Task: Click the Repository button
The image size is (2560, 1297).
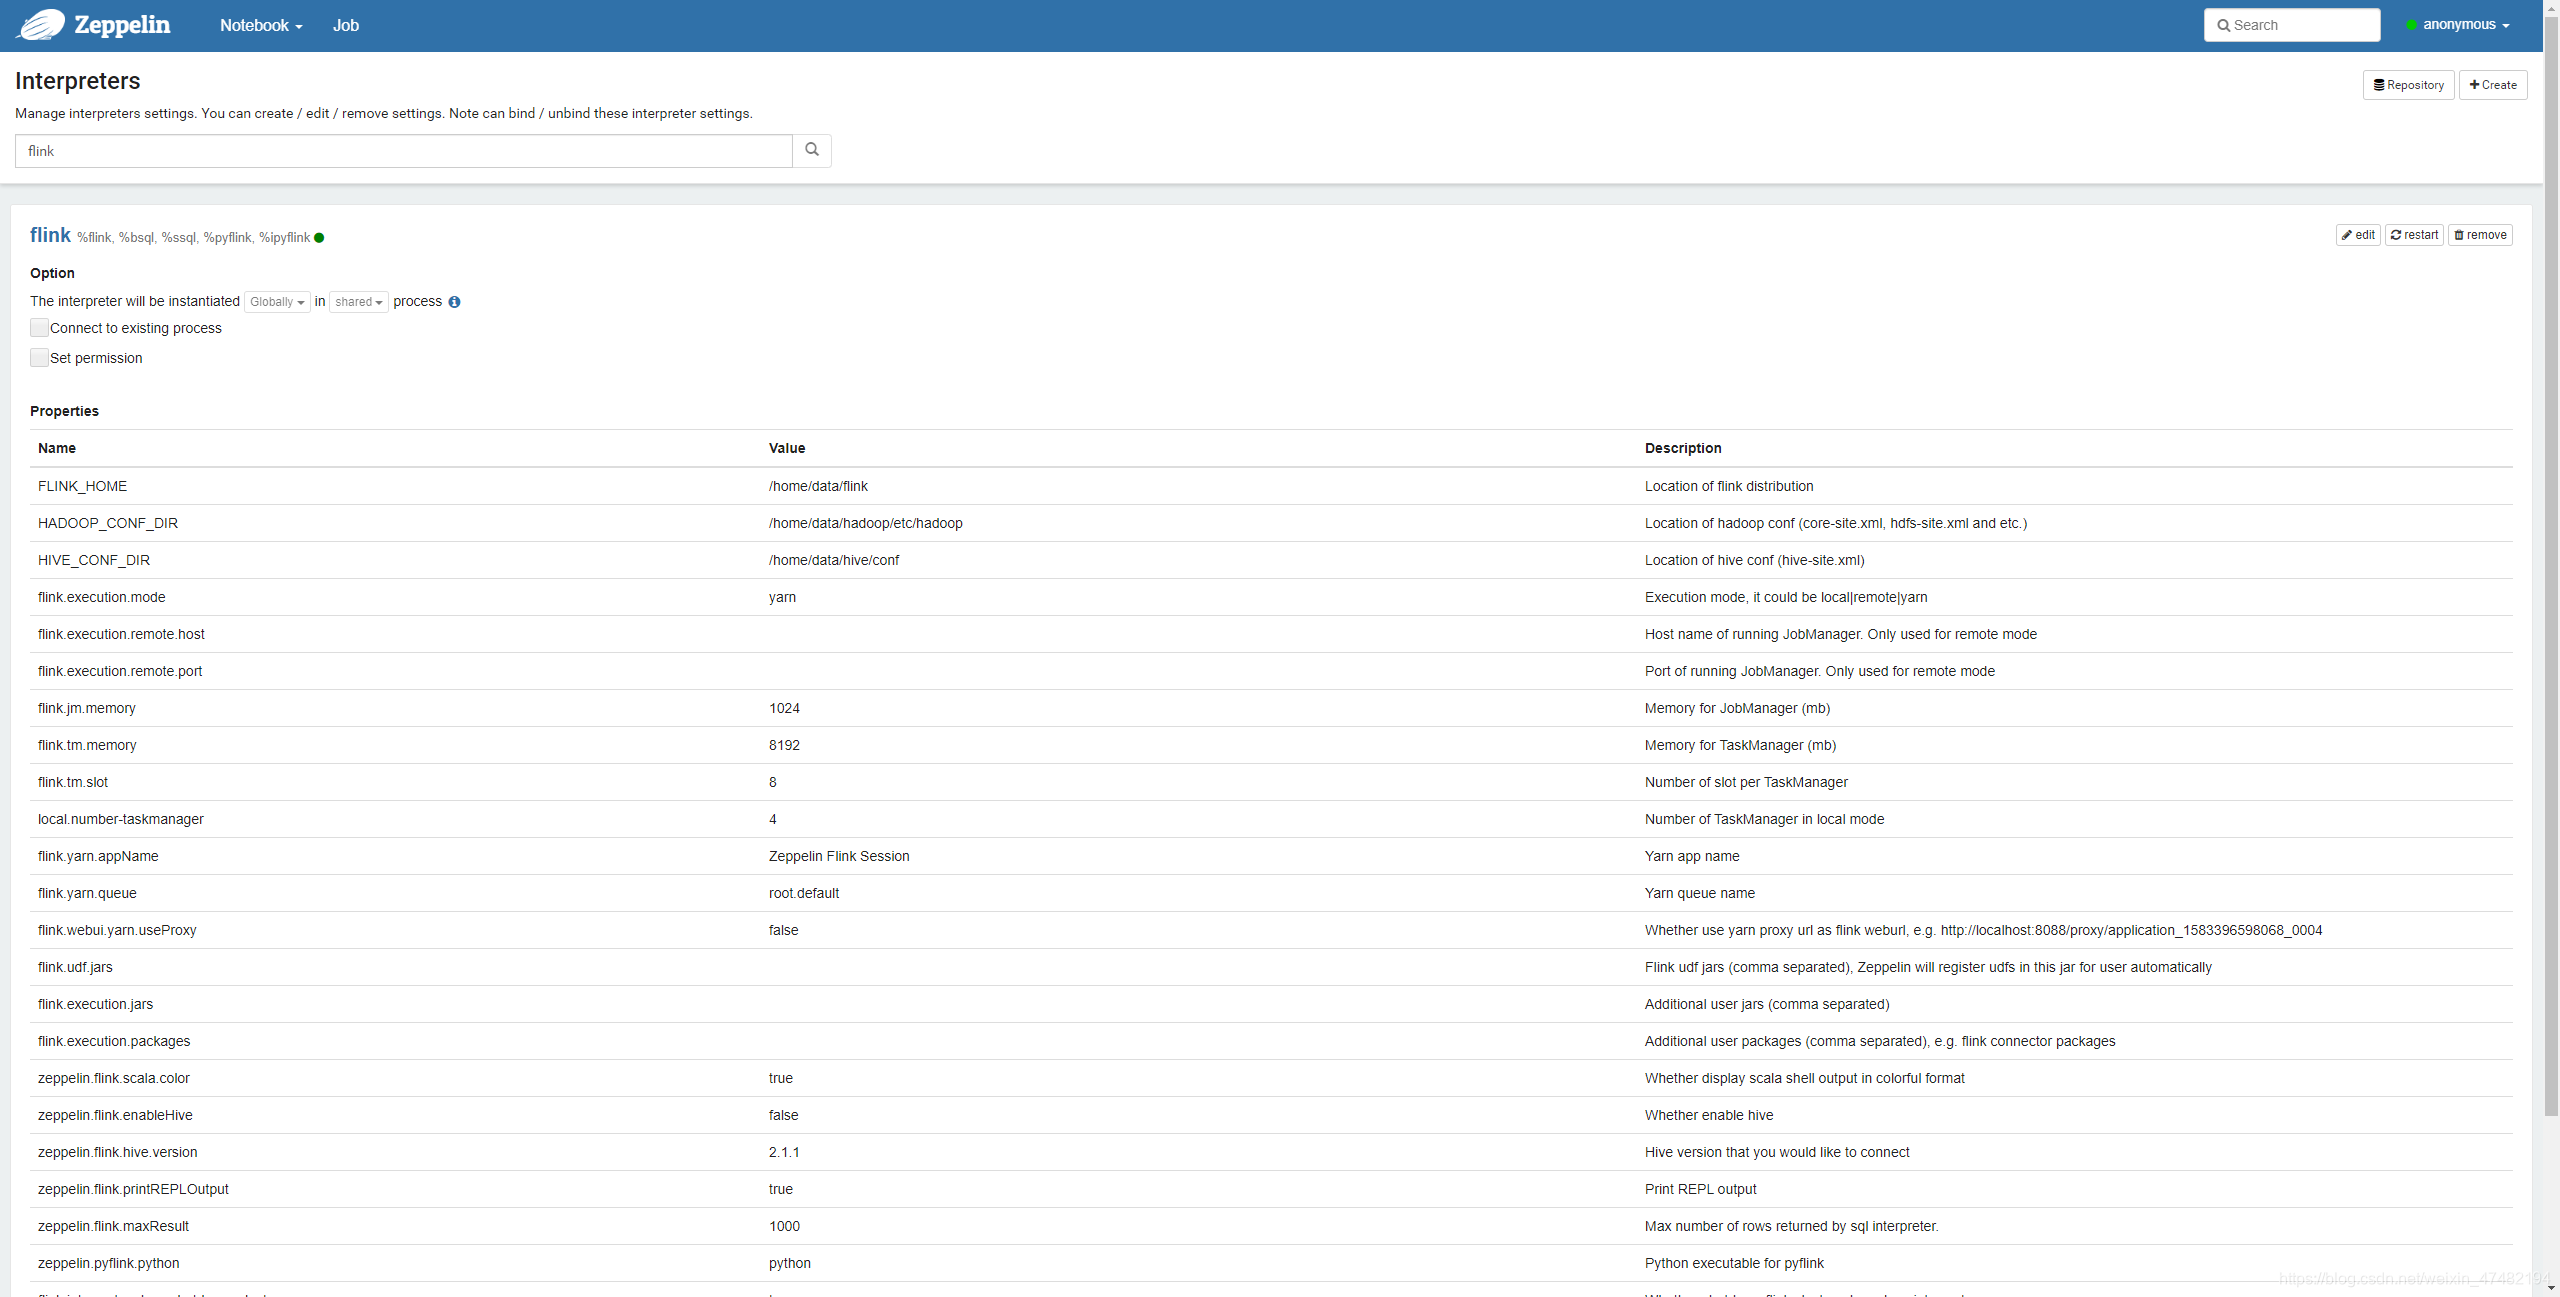Action: coord(2408,85)
